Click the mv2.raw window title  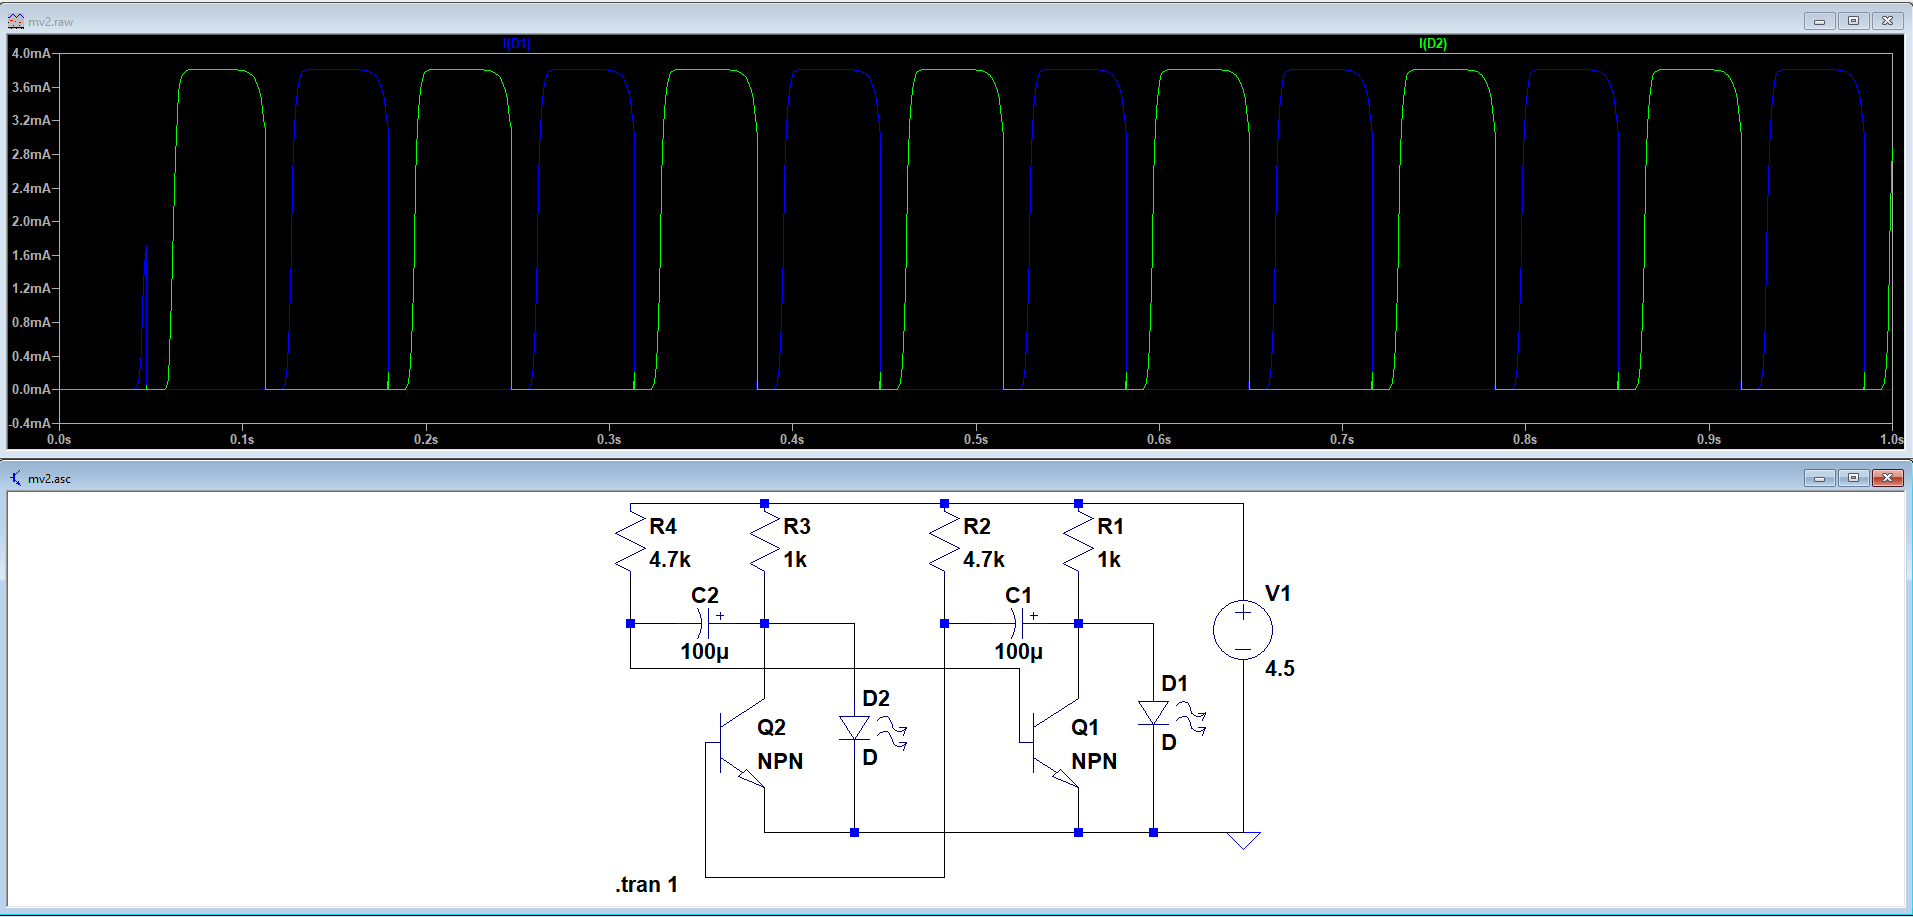[50, 21]
